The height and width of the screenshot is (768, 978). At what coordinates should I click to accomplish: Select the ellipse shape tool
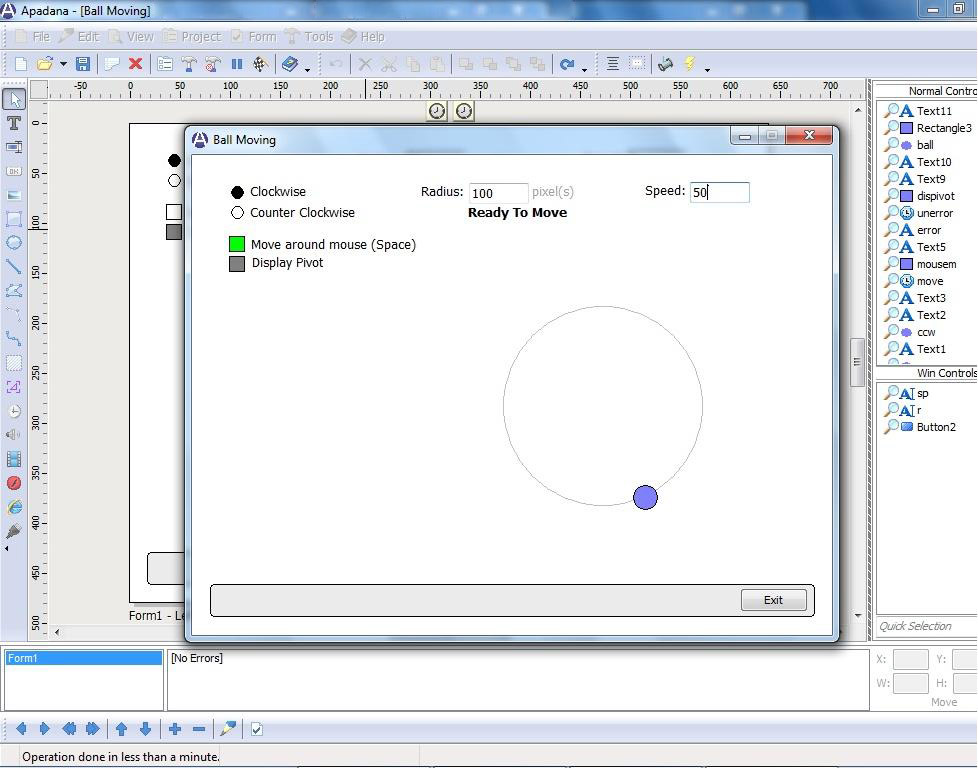tap(14, 243)
